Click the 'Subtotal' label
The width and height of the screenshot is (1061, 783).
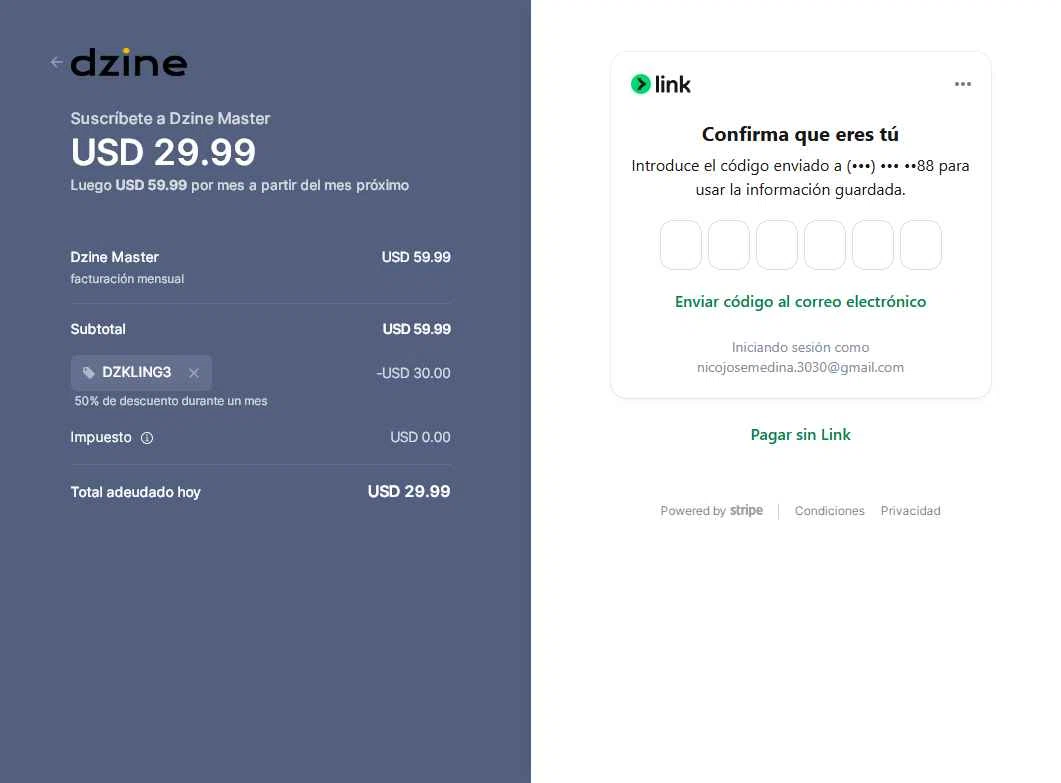tap(98, 329)
